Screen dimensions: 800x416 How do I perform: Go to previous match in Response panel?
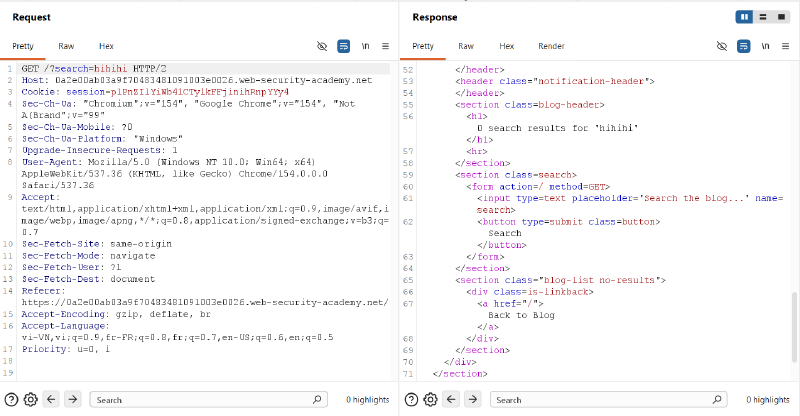point(451,399)
